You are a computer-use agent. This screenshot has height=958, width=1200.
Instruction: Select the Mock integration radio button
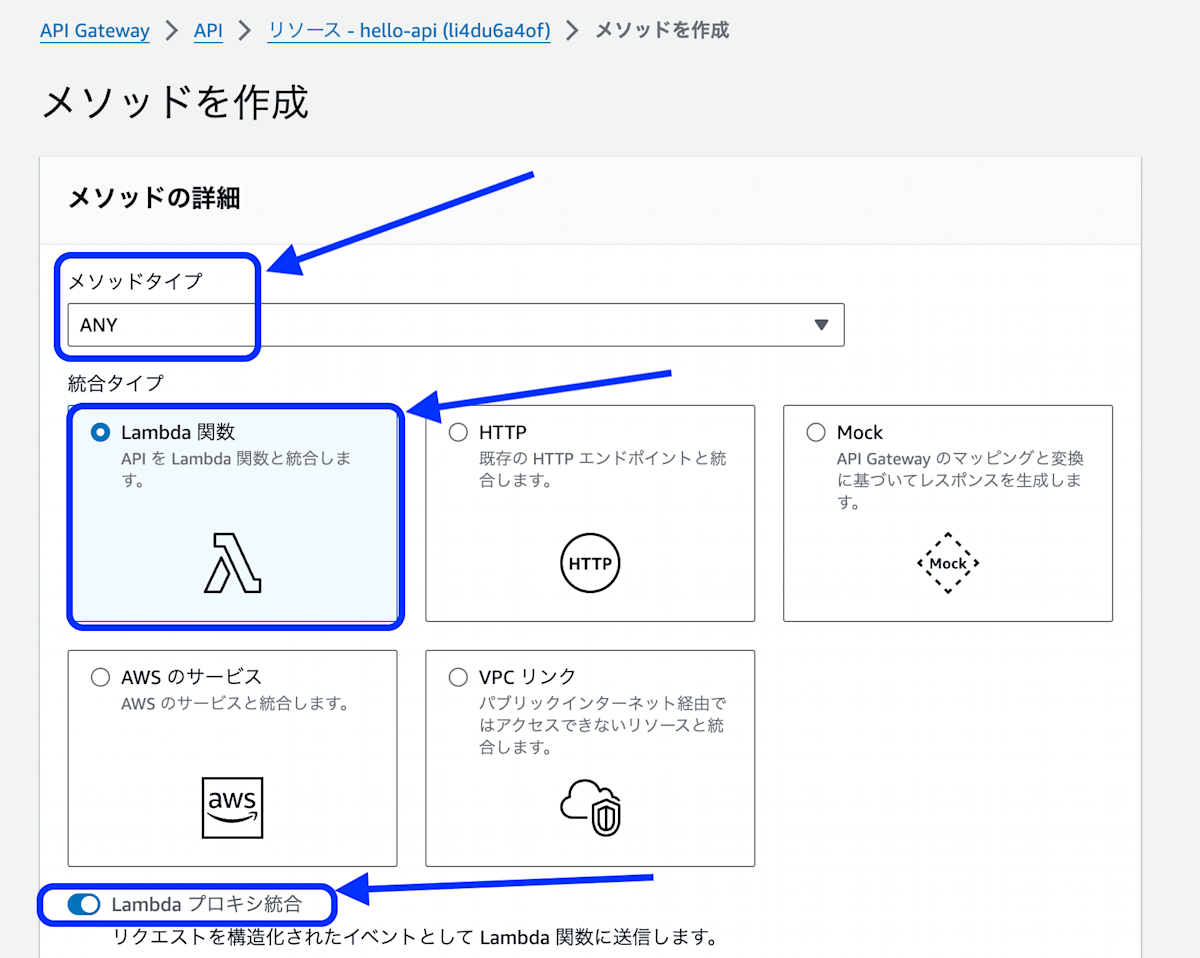(x=816, y=432)
